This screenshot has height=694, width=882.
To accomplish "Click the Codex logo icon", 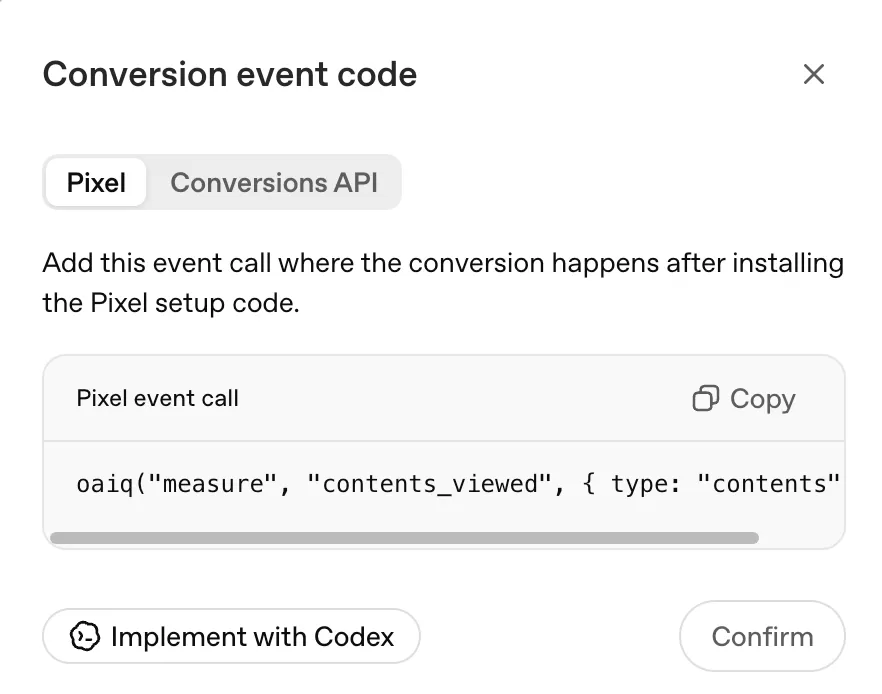I will pyautogui.click(x=84, y=637).
